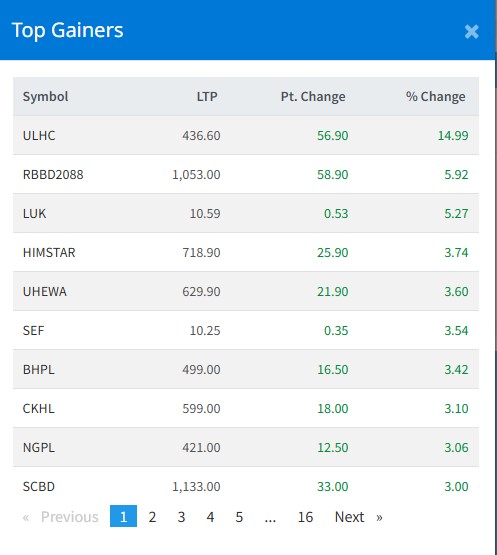
Task: Click the % Change column header
Action: [436, 97]
